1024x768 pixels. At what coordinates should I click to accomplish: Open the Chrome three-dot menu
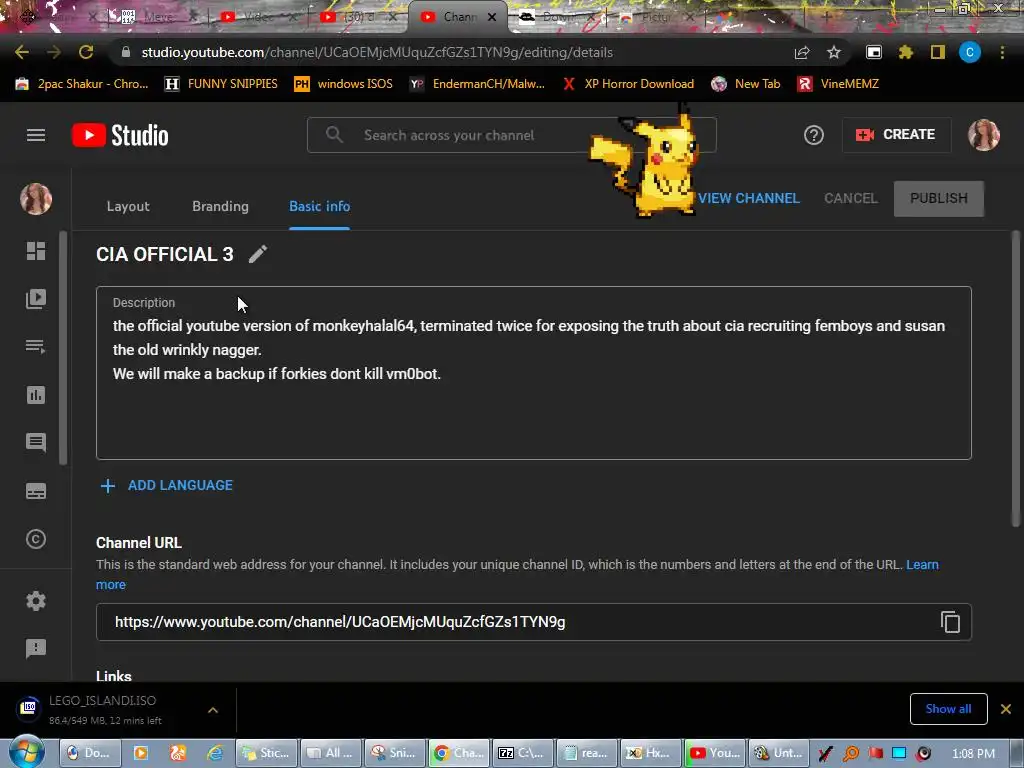pyautogui.click(x=1002, y=52)
